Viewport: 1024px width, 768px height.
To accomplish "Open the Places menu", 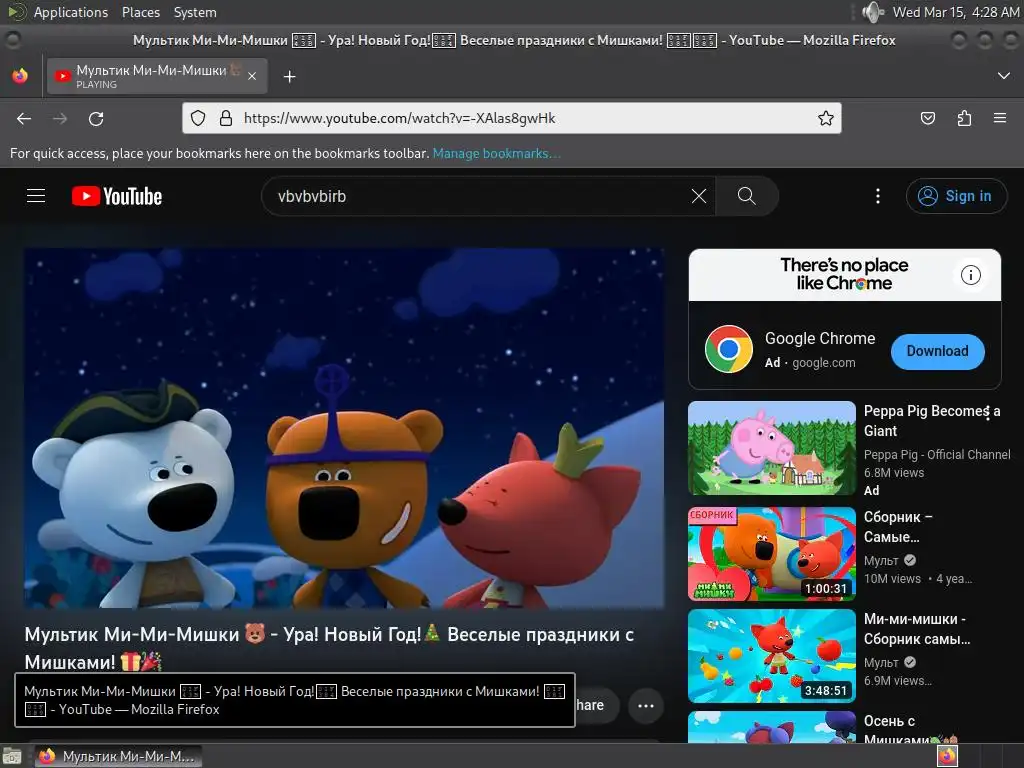I will pyautogui.click(x=140, y=12).
